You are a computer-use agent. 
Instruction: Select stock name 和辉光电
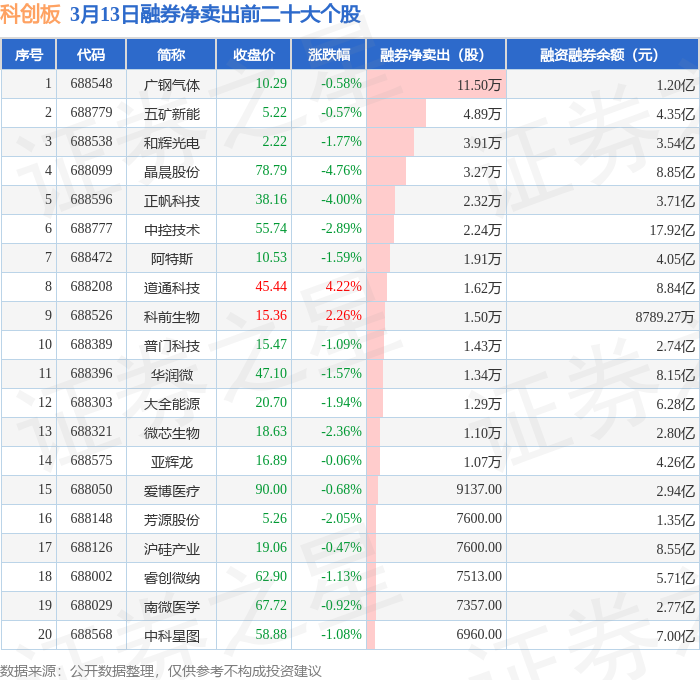coord(171,143)
